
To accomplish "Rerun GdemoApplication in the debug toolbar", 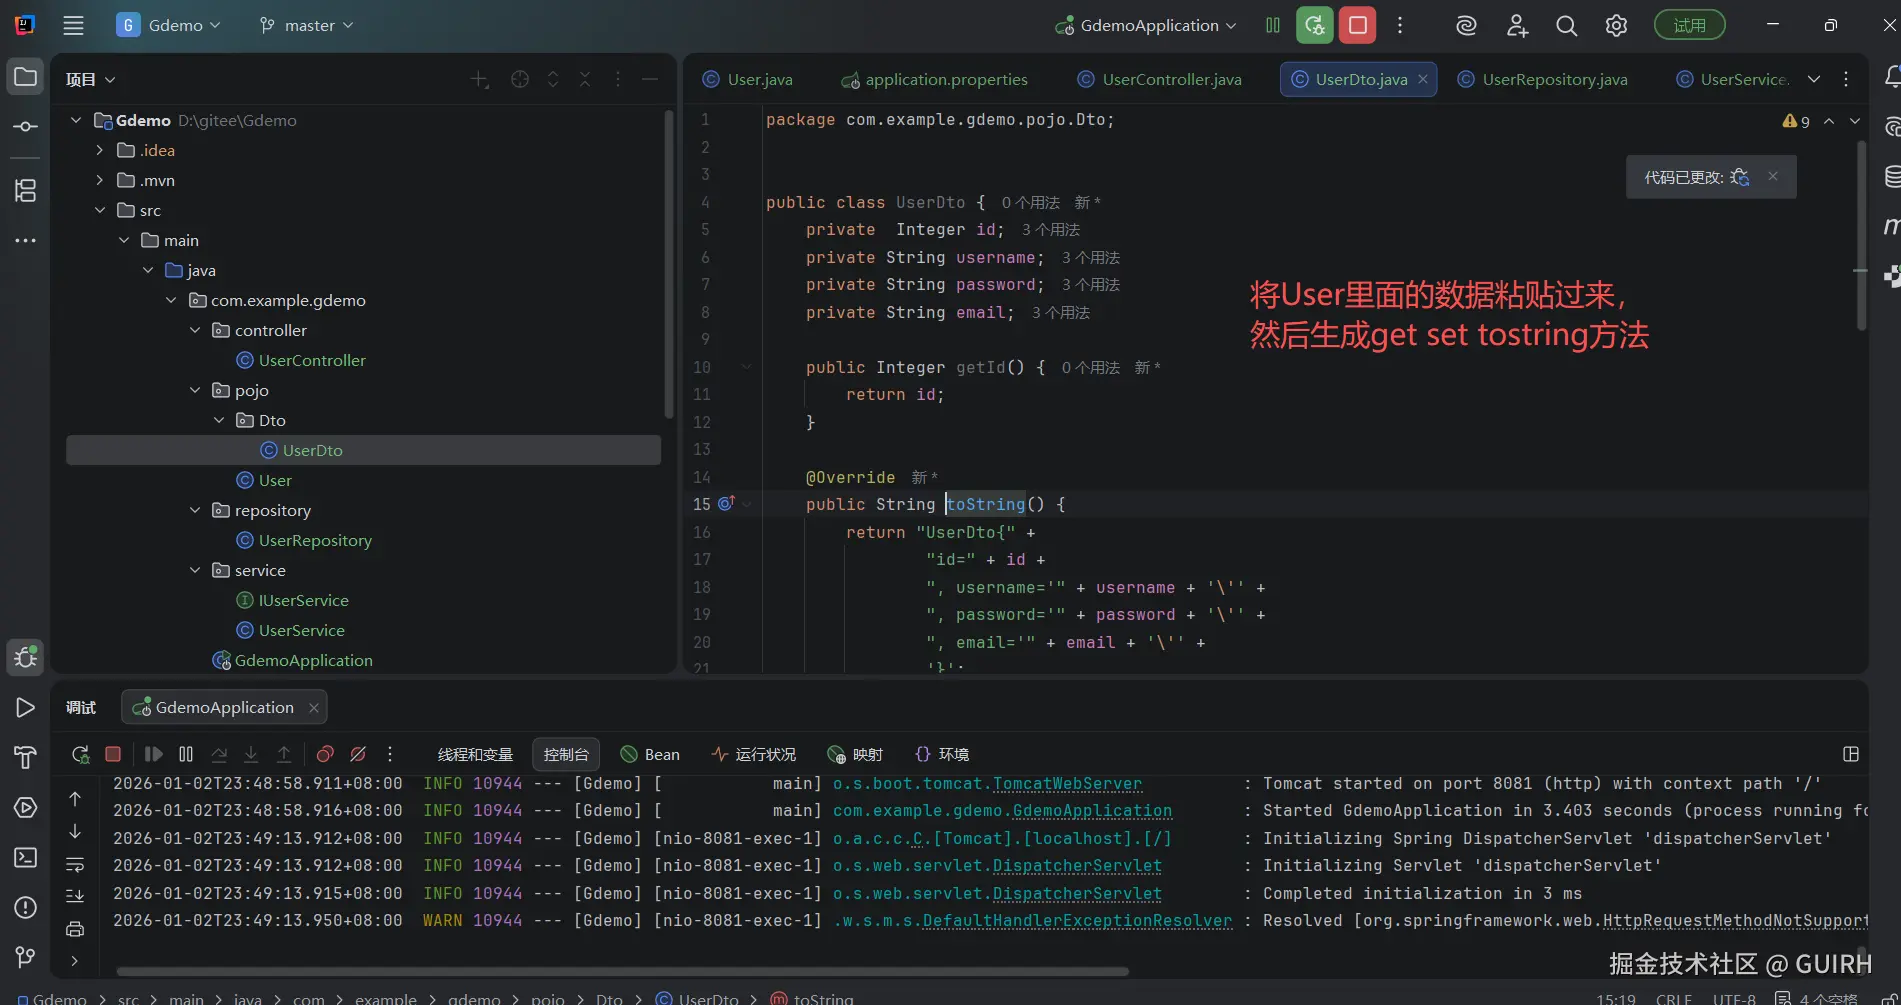I will [81, 754].
